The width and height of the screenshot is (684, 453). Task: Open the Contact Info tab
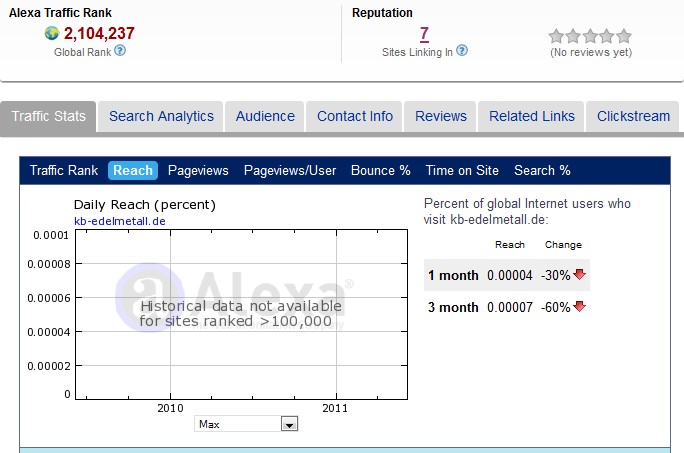click(x=355, y=117)
